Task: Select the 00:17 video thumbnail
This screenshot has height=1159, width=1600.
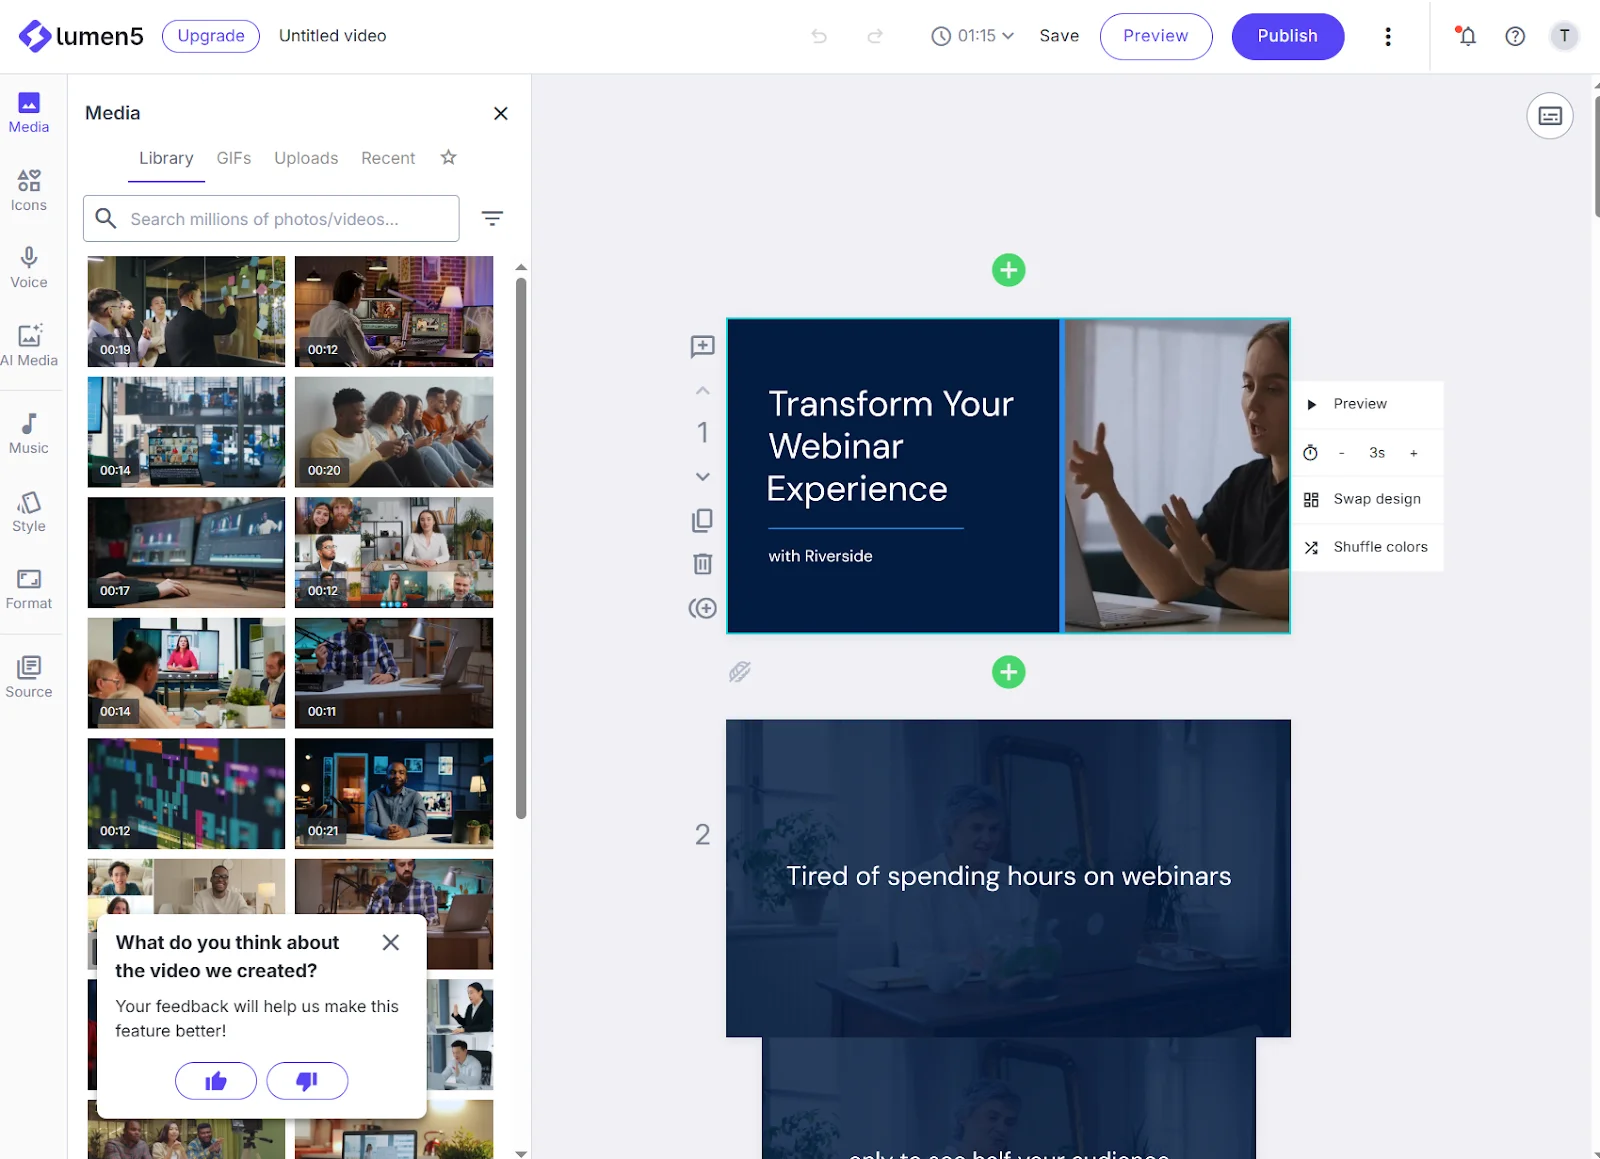Action: coord(186,552)
